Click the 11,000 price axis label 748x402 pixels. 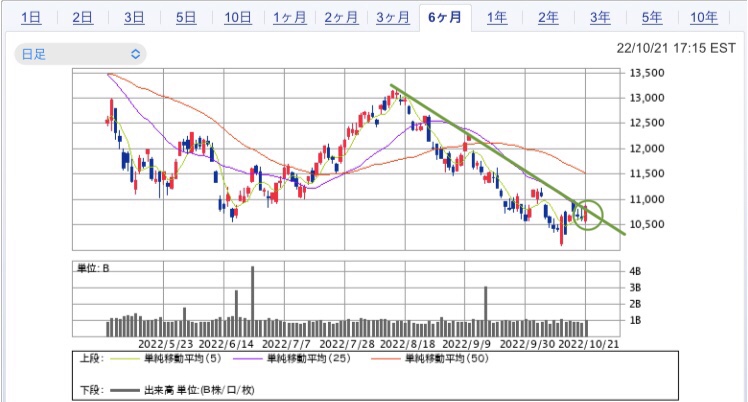click(x=647, y=199)
